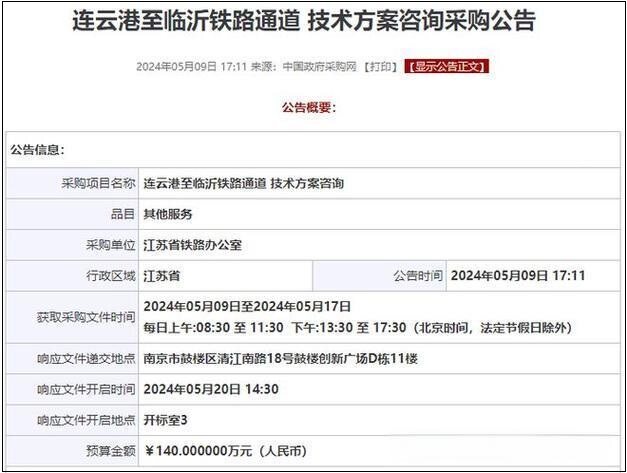The width and height of the screenshot is (627, 473).
Task: Click the 江苏省铁路办公室 purchasing unit
Action: click(192, 245)
